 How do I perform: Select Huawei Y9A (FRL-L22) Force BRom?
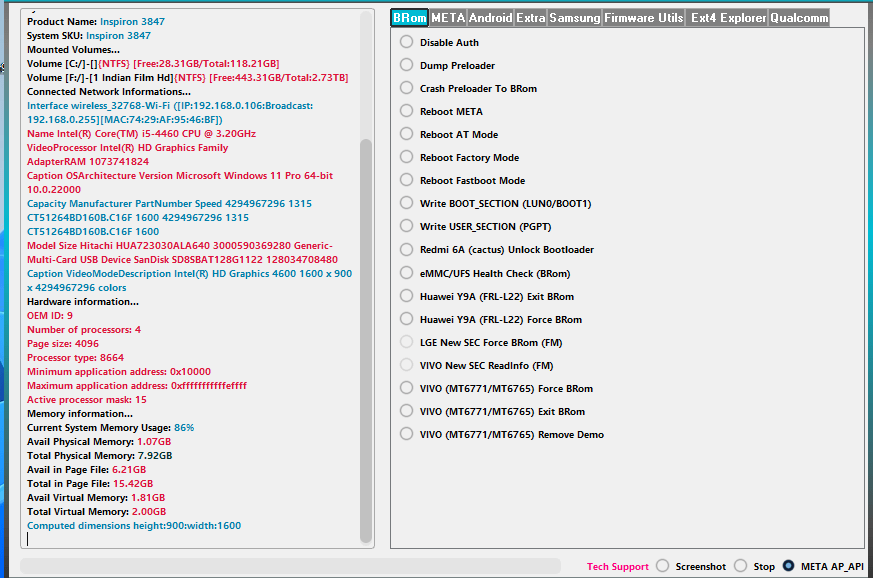[407, 319]
